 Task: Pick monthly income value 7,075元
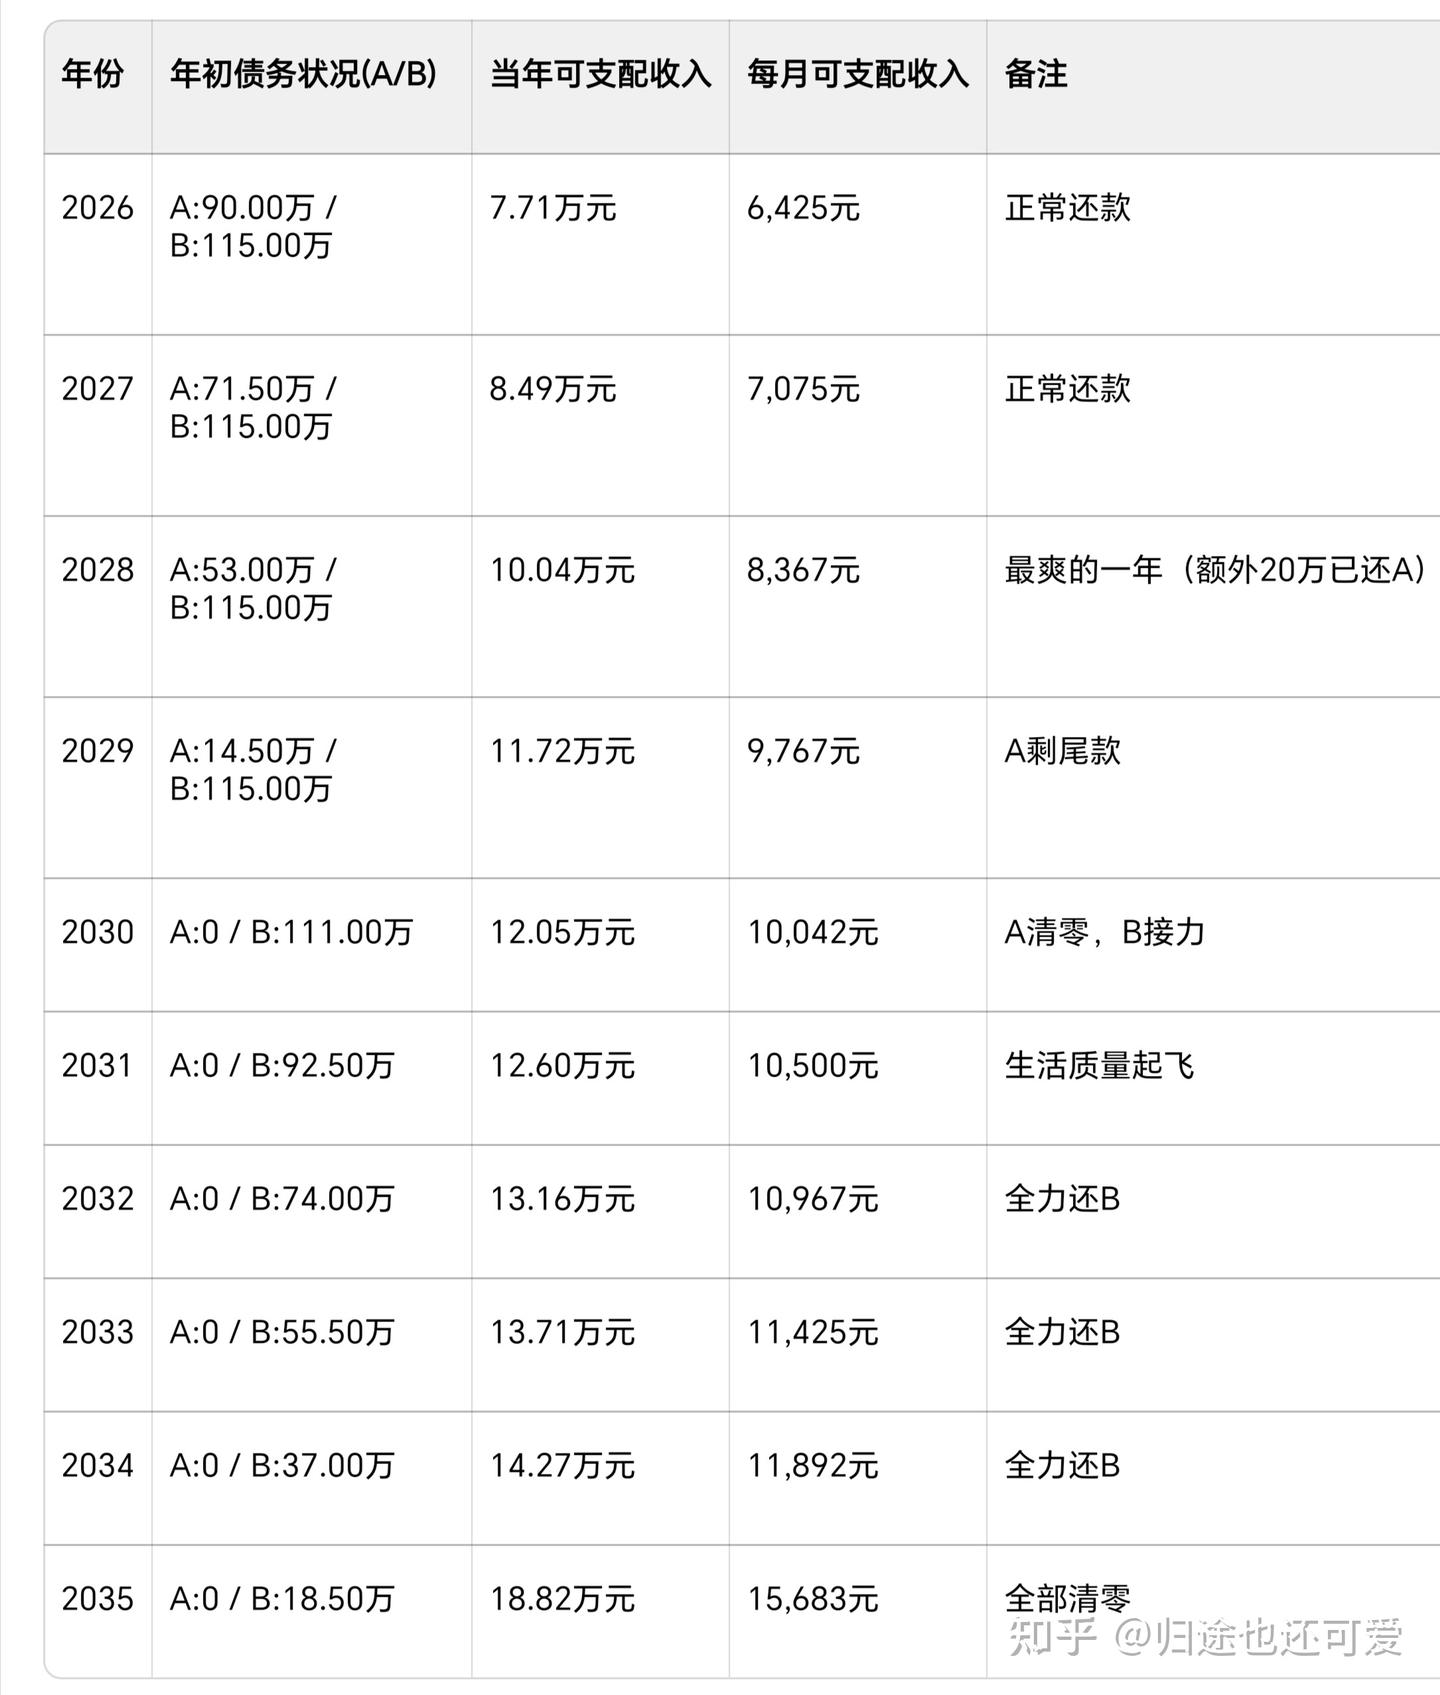pyautogui.click(x=804, y=389)
